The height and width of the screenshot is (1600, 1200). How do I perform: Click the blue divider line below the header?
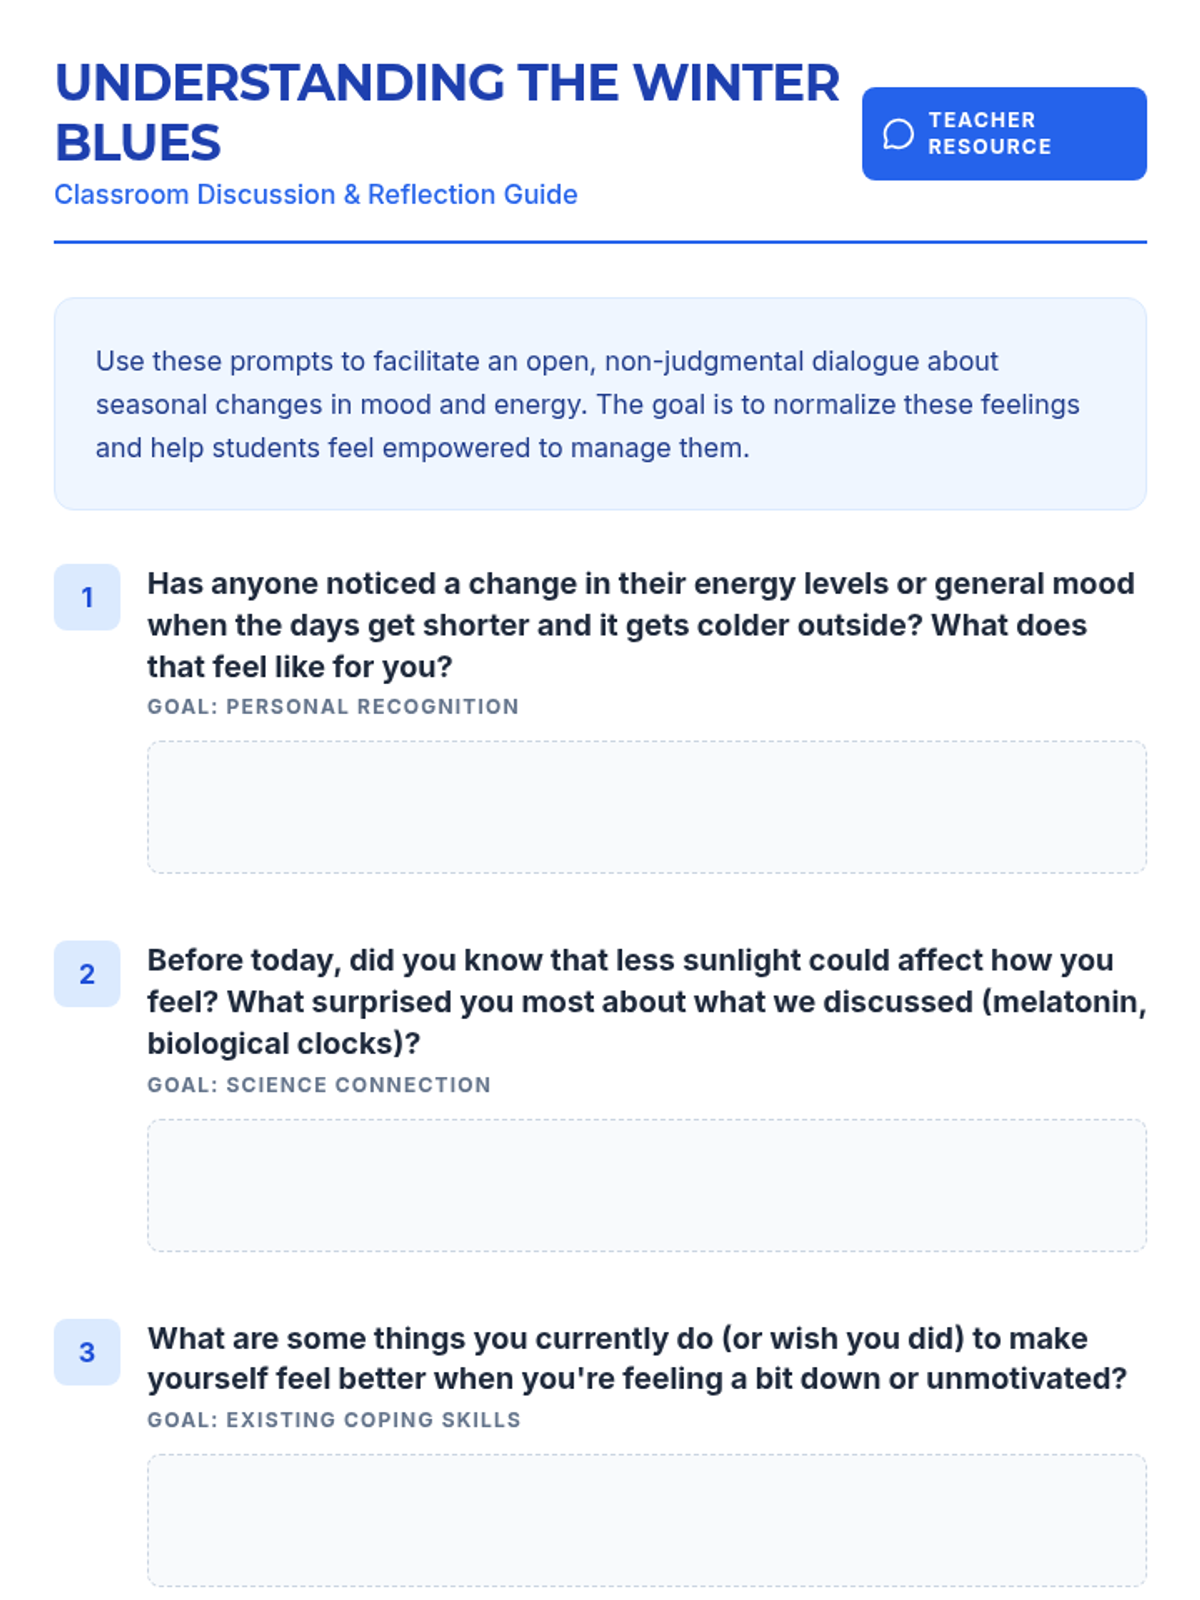600,242
